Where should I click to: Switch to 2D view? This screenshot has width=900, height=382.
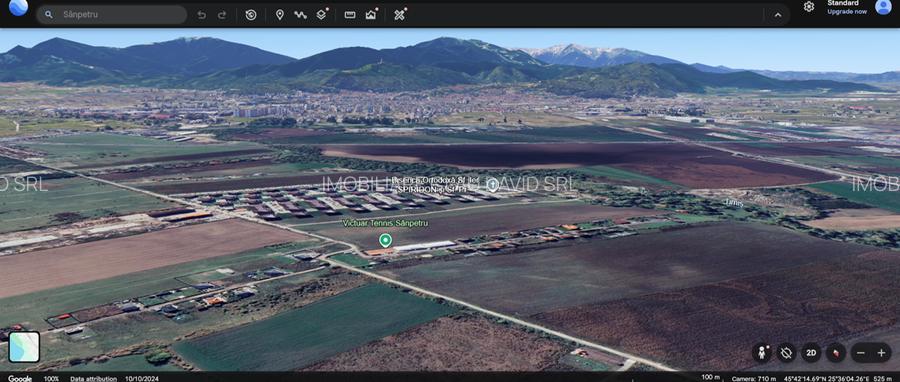(811, 353)
